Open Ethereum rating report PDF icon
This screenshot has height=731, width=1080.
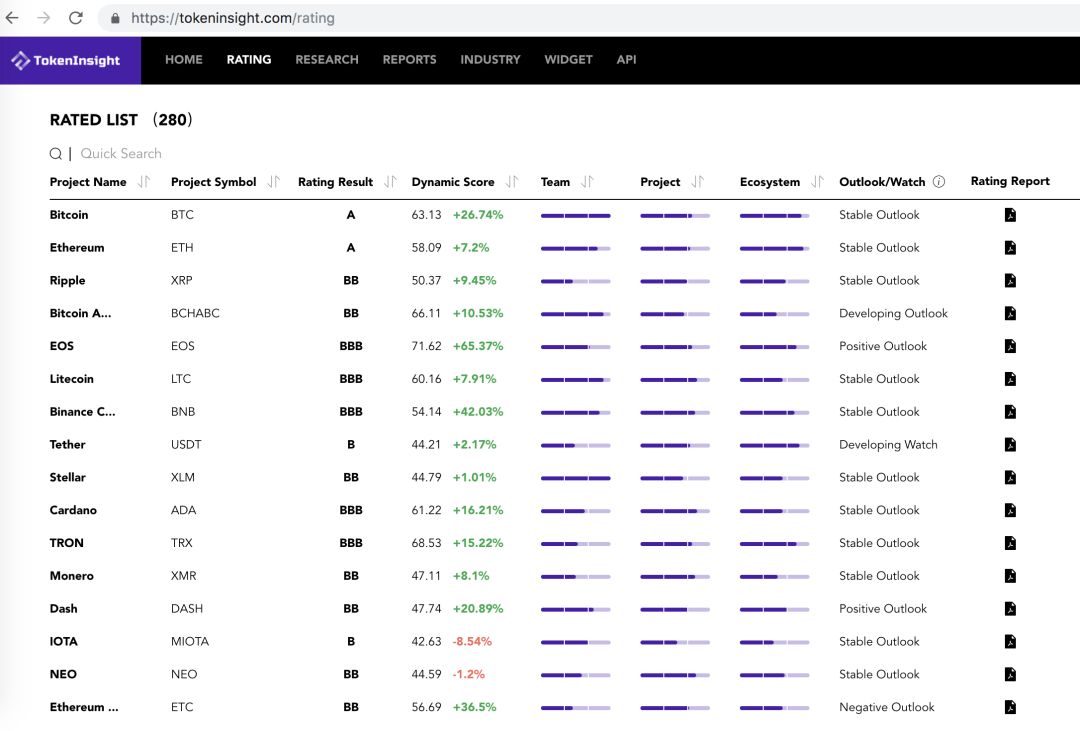click(1010, 247)
